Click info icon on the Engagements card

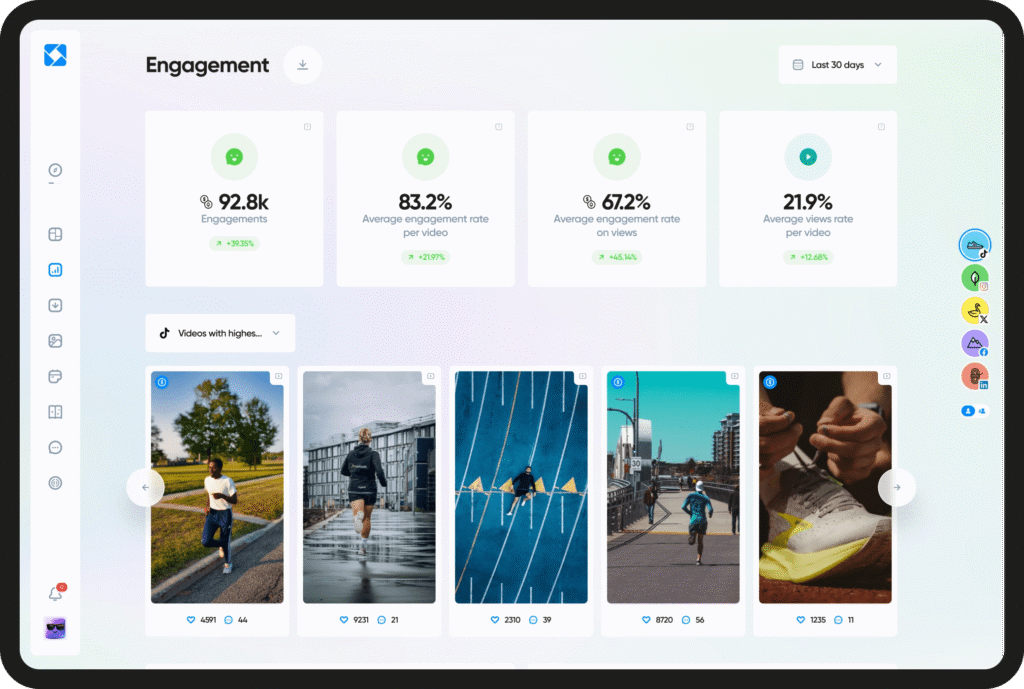pyautogui.click(x=308, y=127)
